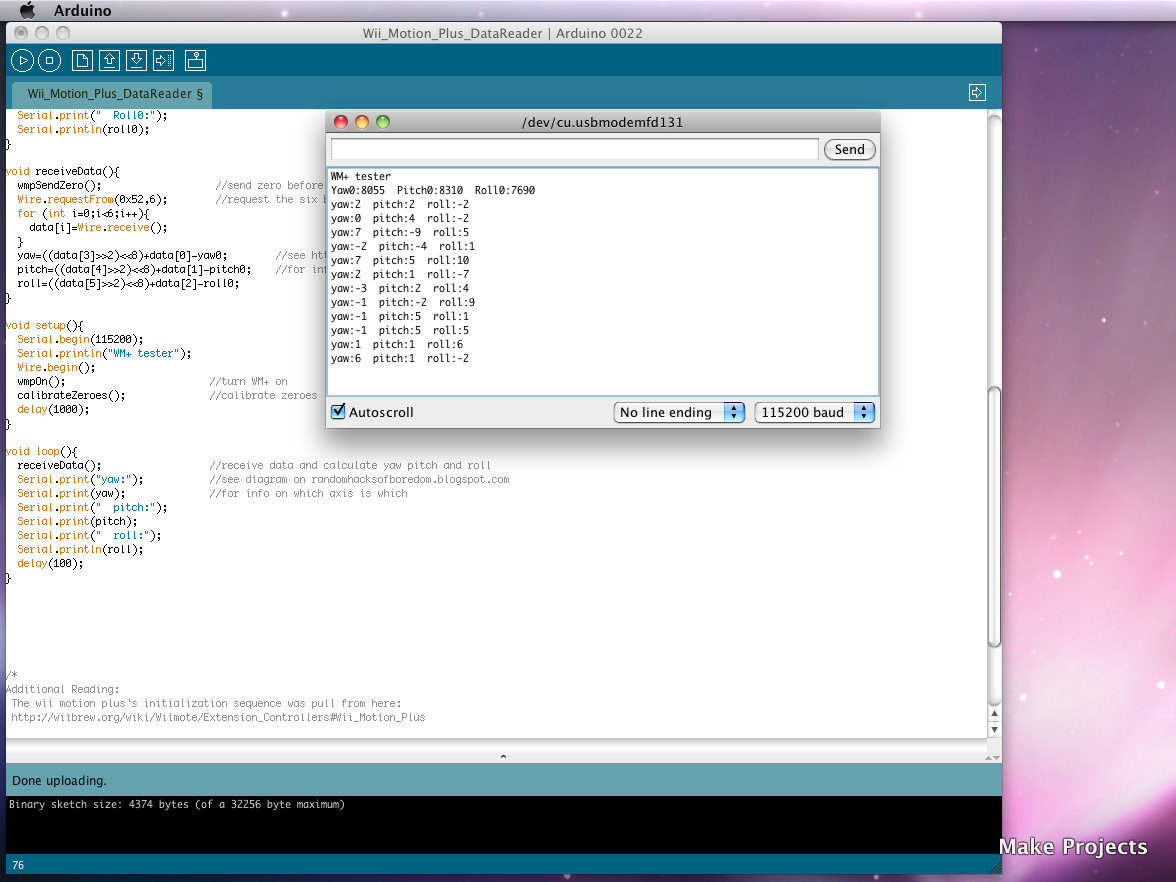Open the tab menu arrow icon
The image size is (1176, 882).
[x=977, y=92]
